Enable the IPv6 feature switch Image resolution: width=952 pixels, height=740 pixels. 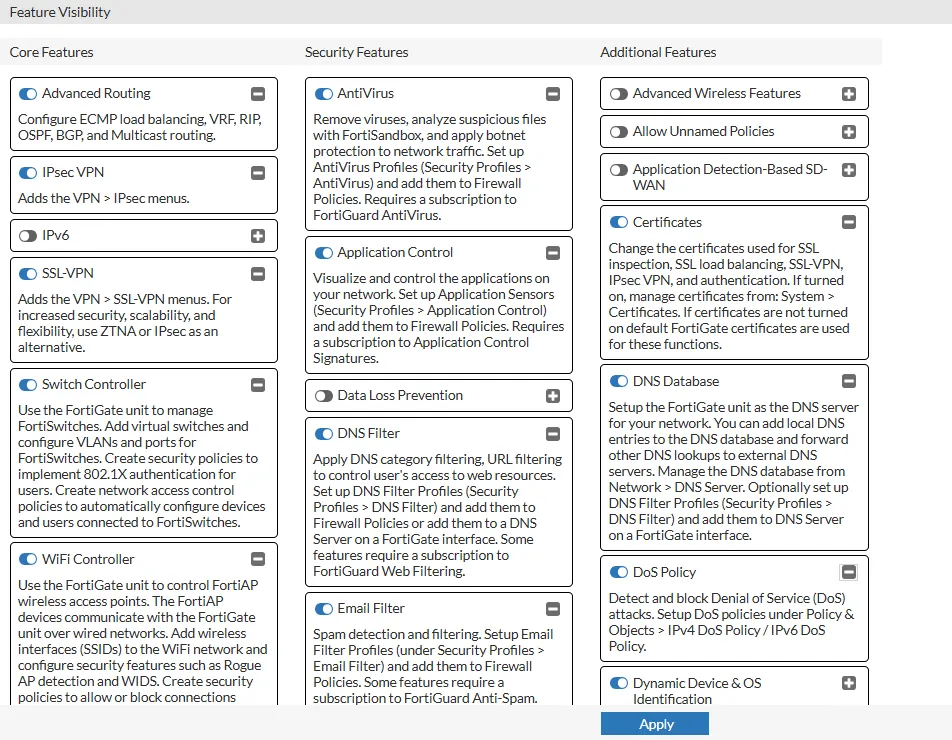tap(28, 236)
